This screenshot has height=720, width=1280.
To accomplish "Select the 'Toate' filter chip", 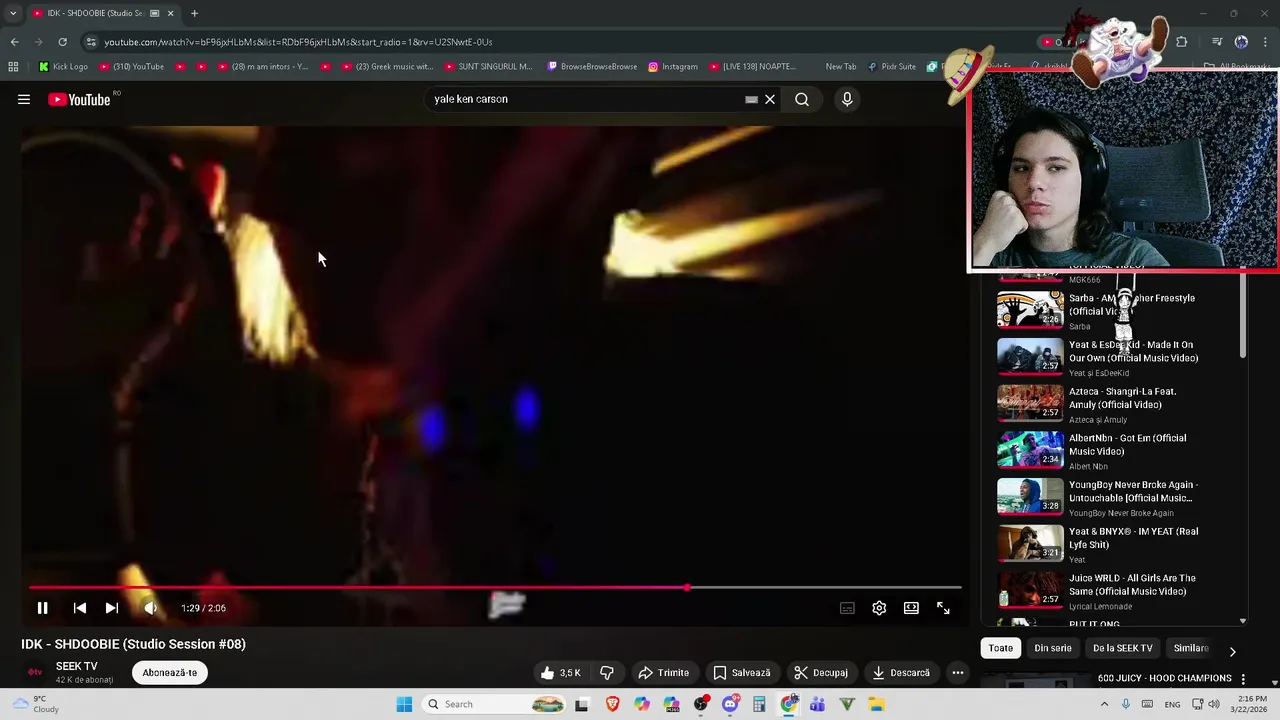I will tap(1001, 648).
